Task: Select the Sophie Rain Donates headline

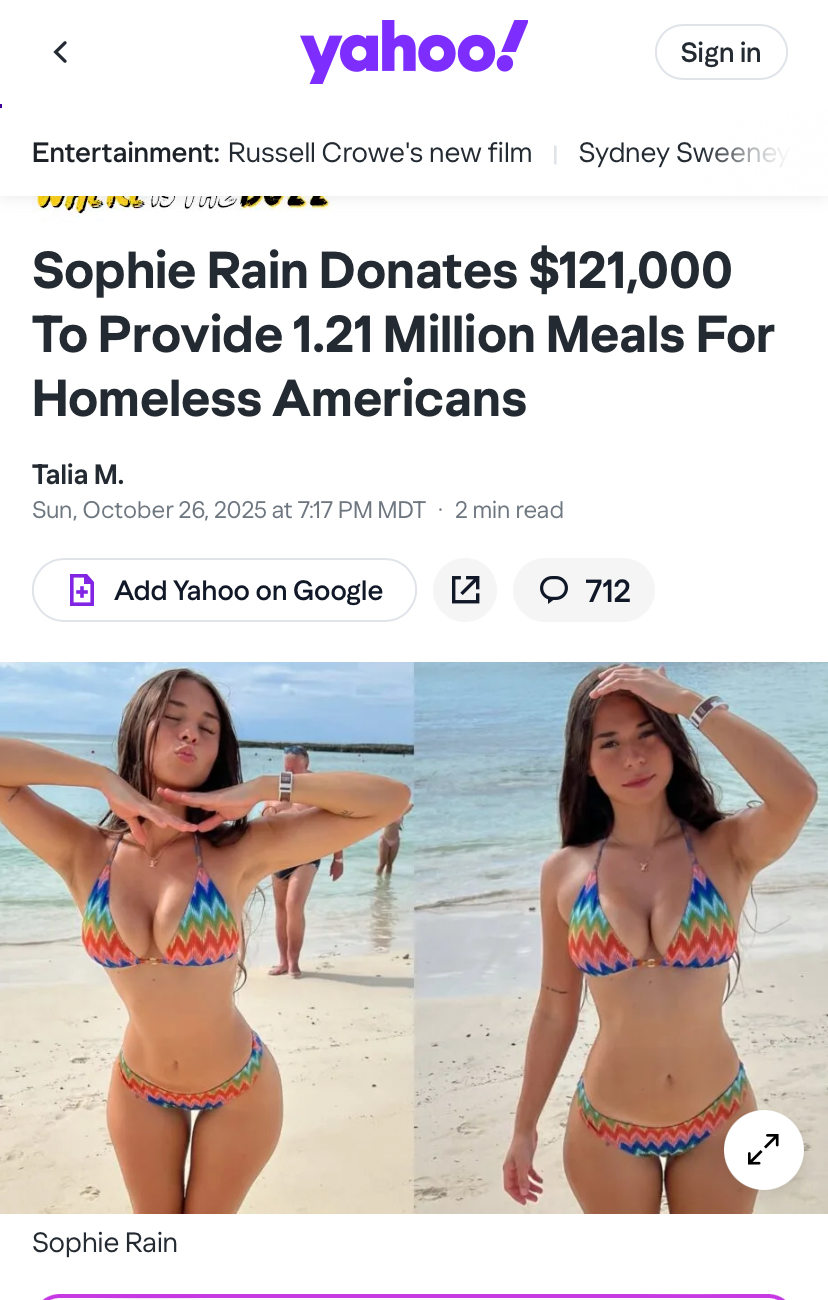Action: tap(403, 335)
